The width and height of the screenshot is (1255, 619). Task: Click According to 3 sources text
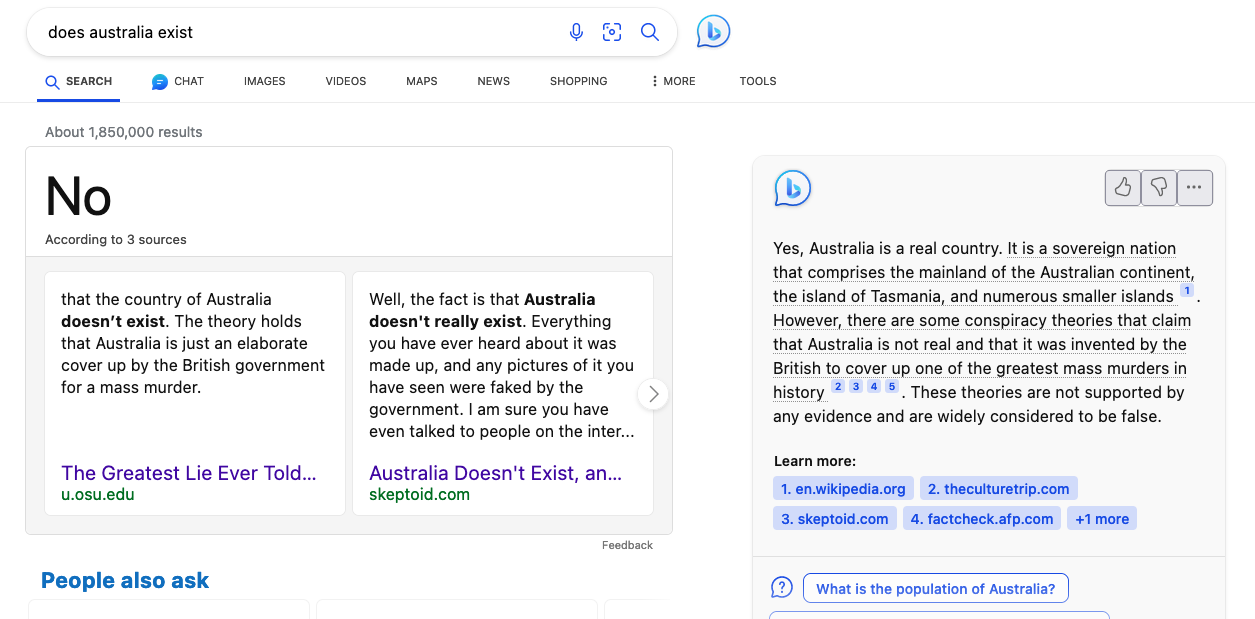(116, 239)
